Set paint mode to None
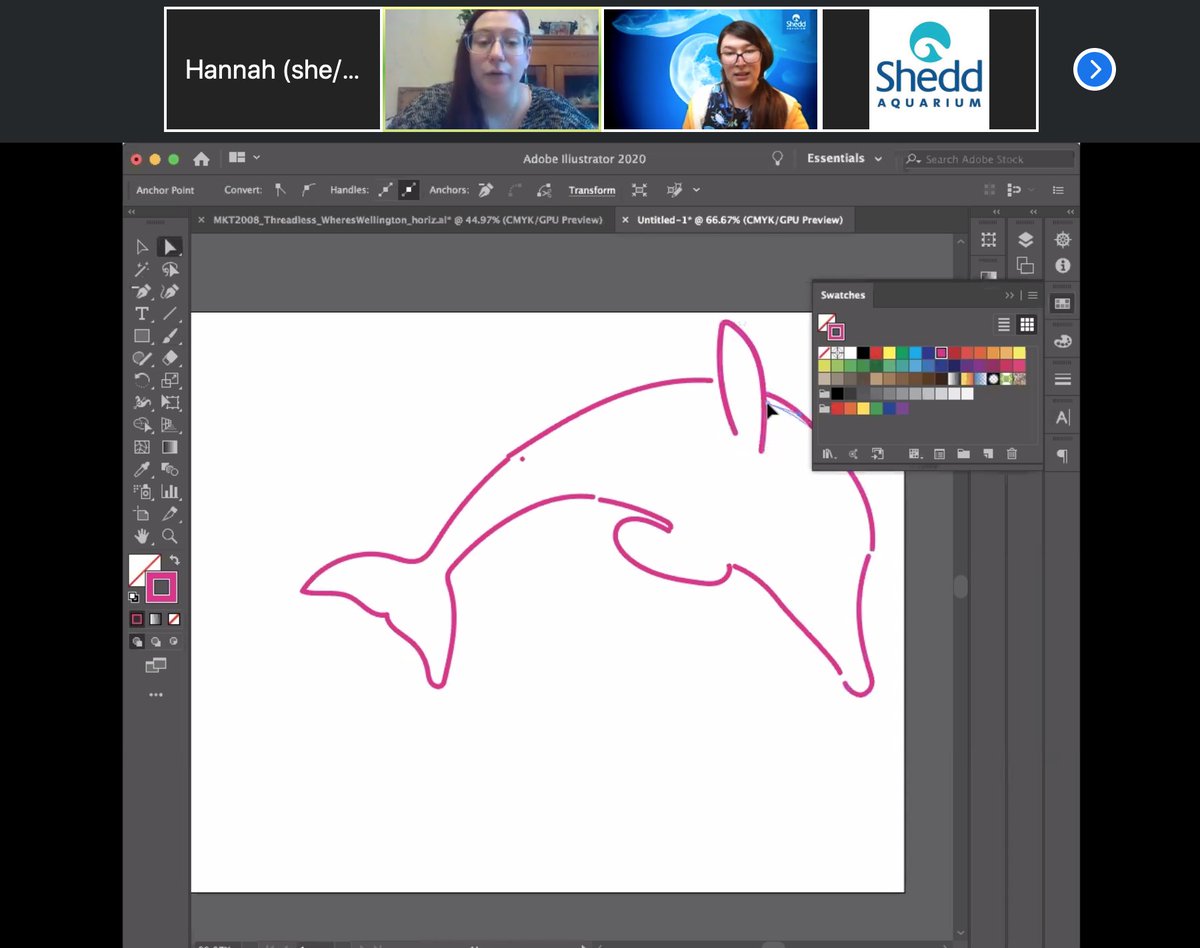This screenshot has height=948, width=1200. [174, 619]
